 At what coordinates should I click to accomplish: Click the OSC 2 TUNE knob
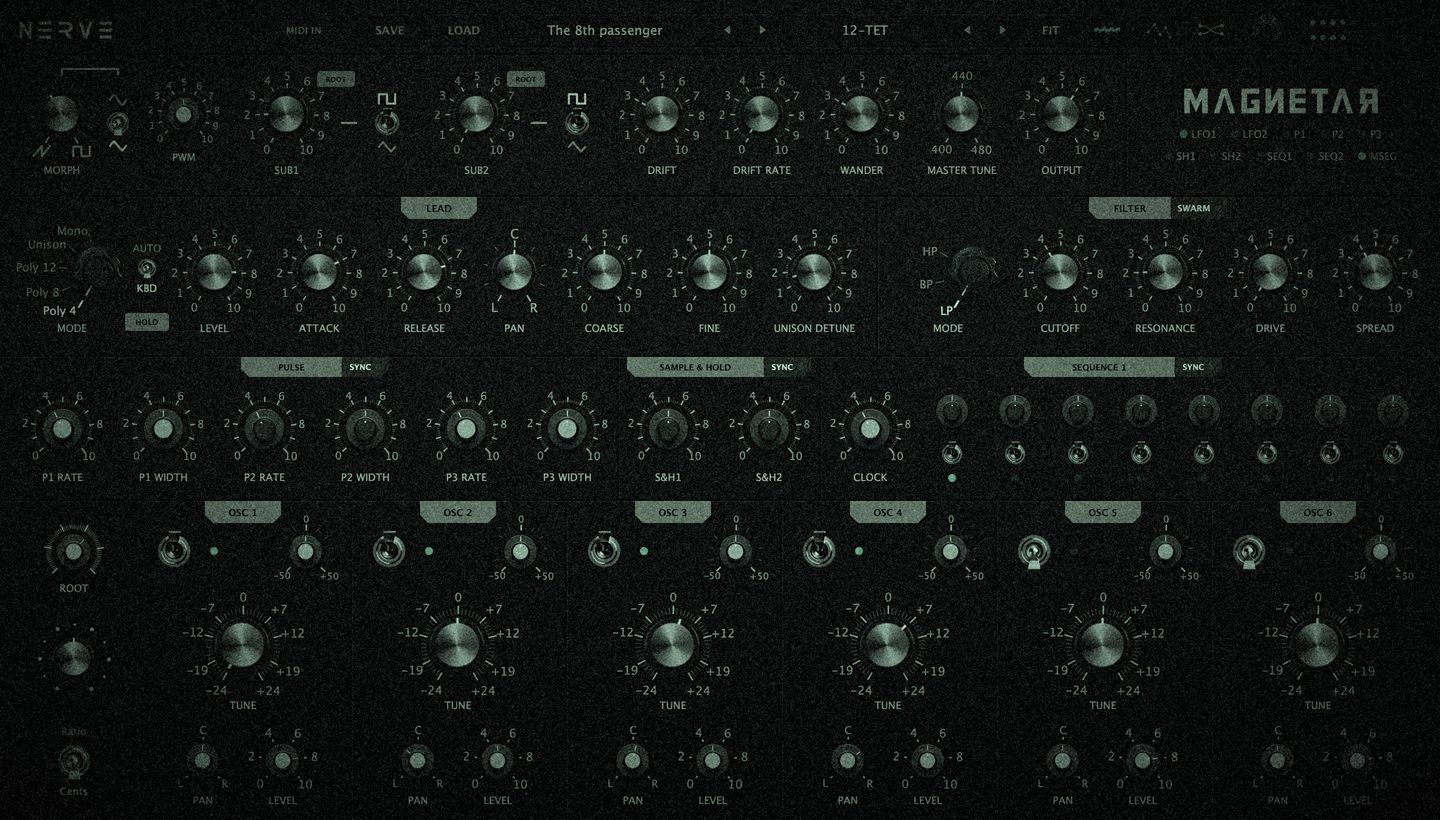[458, 645]
